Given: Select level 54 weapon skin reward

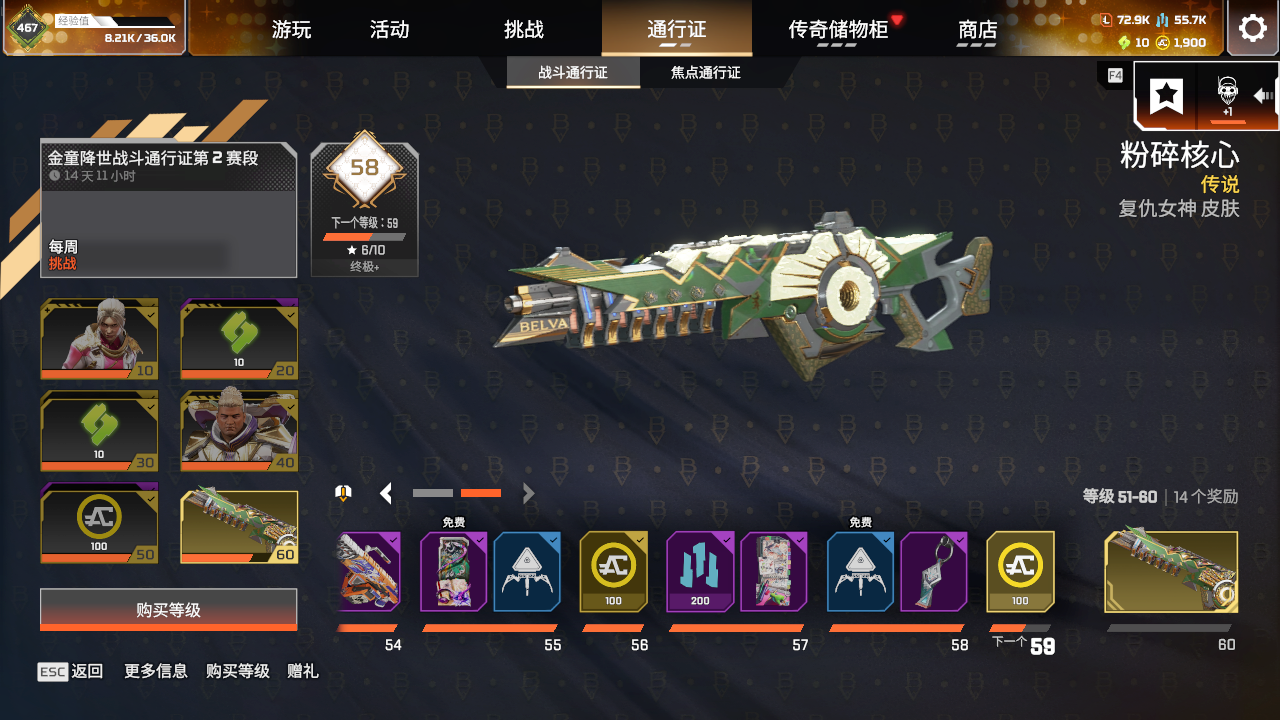Looking at the screenshot, I should (x=369, y=571).
